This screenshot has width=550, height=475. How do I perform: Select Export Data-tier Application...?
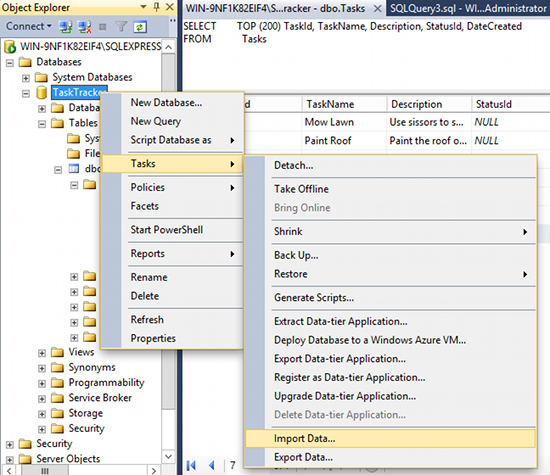[x=390, y=359]
